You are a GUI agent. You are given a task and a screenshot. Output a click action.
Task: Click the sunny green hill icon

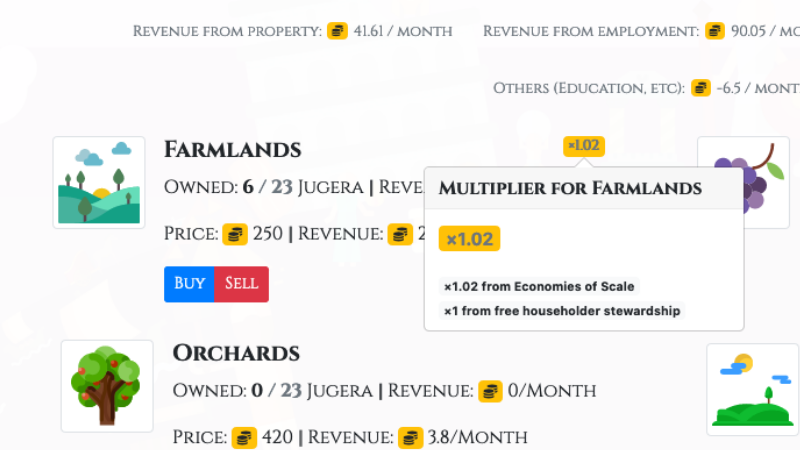click(752, 389)
